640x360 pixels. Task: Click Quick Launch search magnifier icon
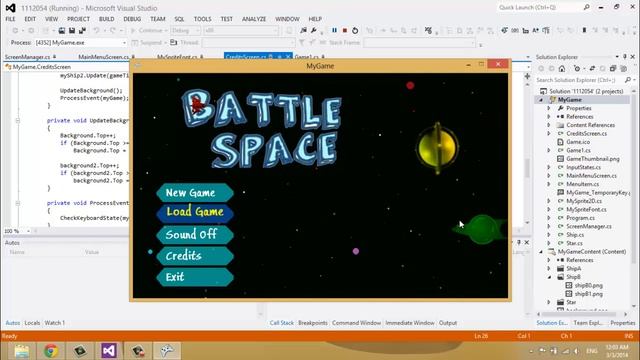587,7
